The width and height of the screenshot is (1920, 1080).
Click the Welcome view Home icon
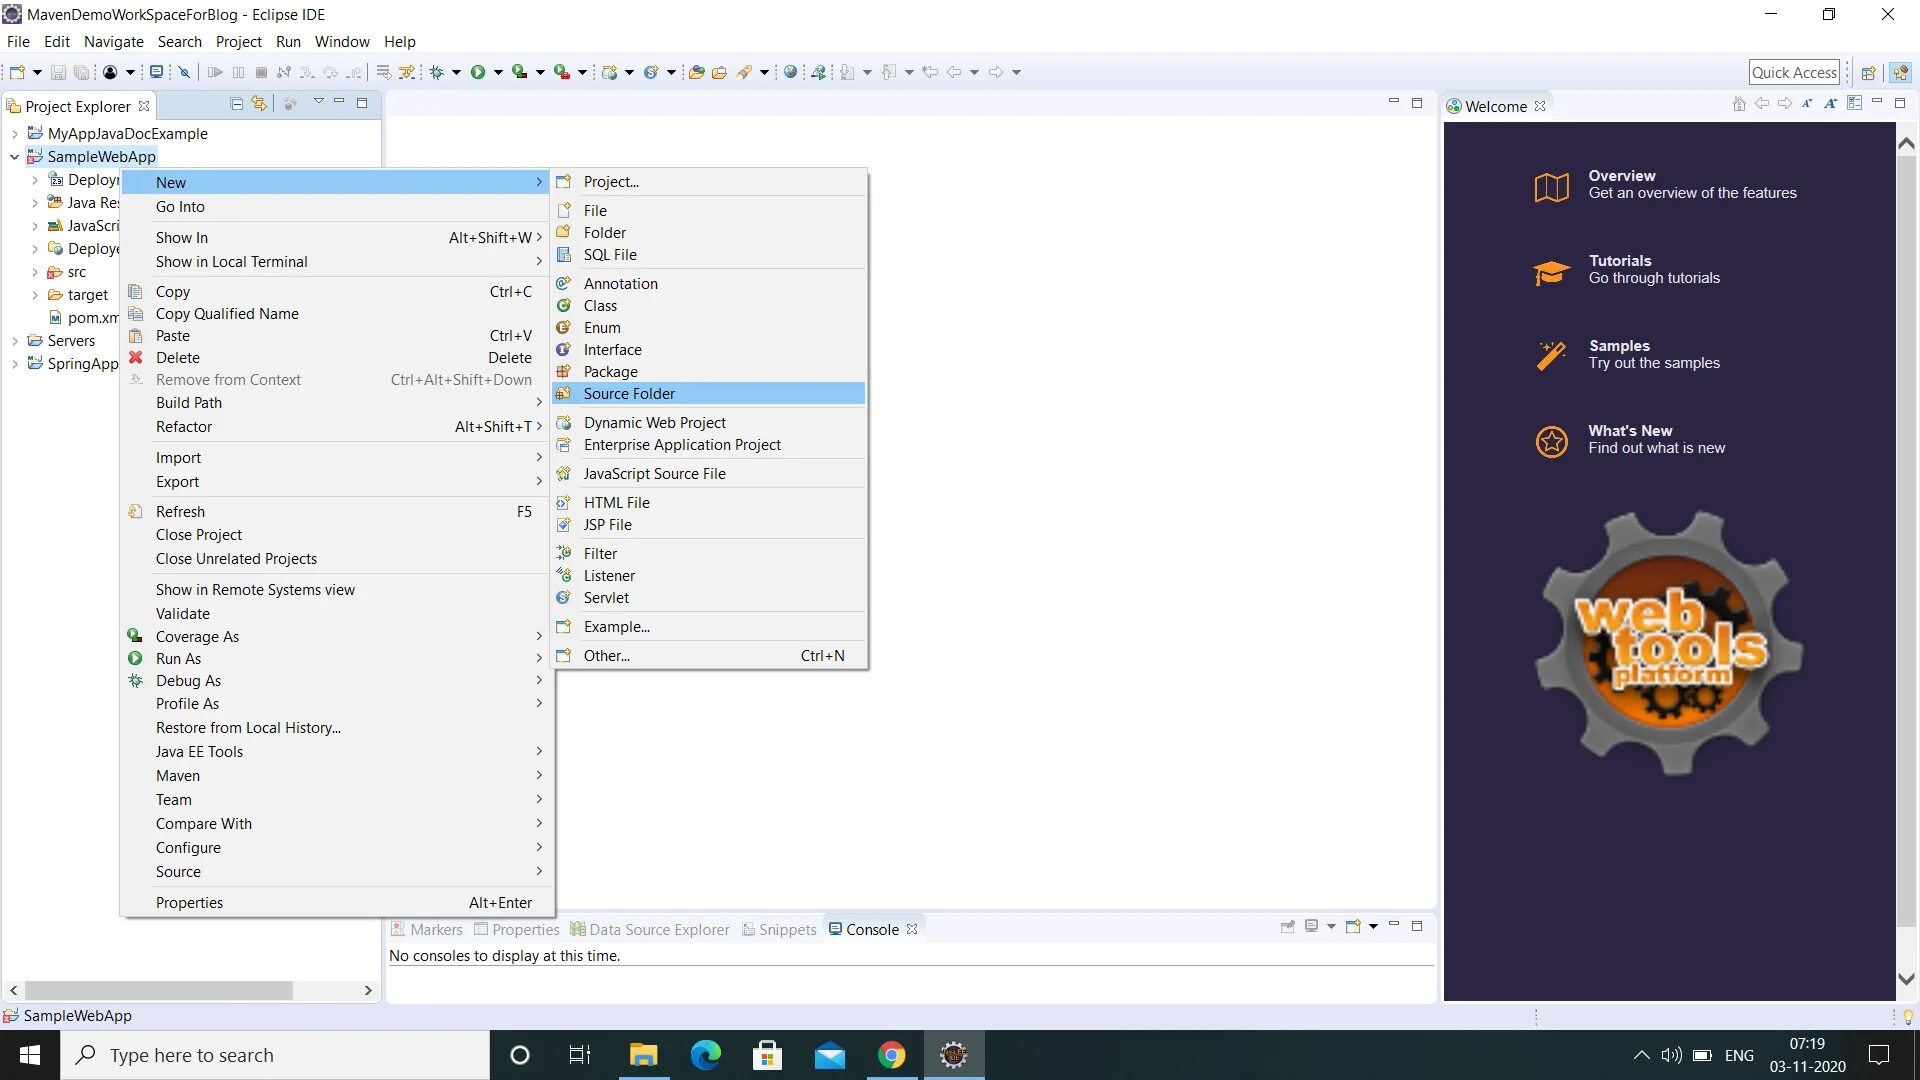coord(1739,104)
